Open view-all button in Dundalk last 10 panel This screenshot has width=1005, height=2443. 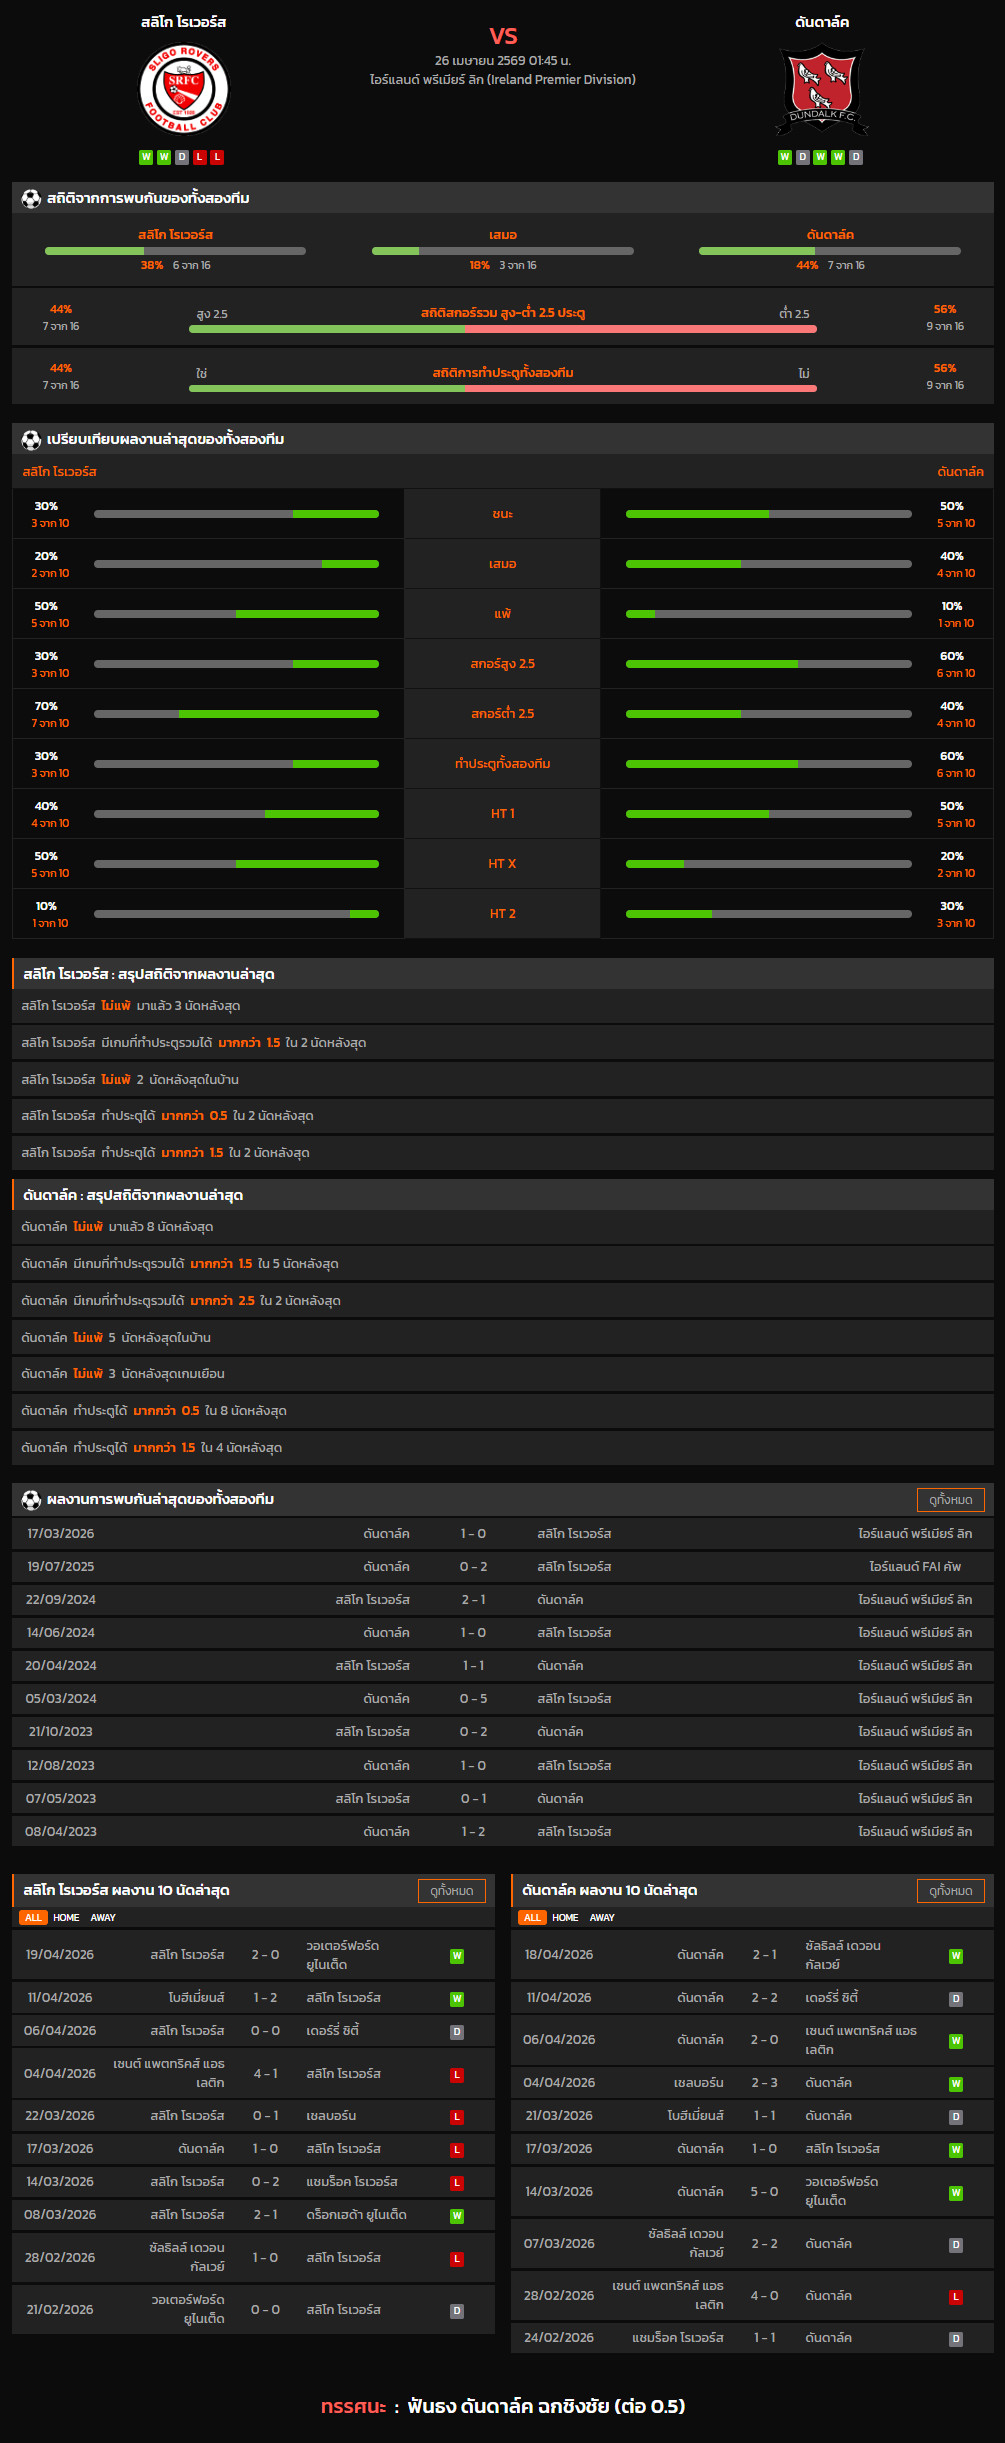click(x=950, y=1891)
